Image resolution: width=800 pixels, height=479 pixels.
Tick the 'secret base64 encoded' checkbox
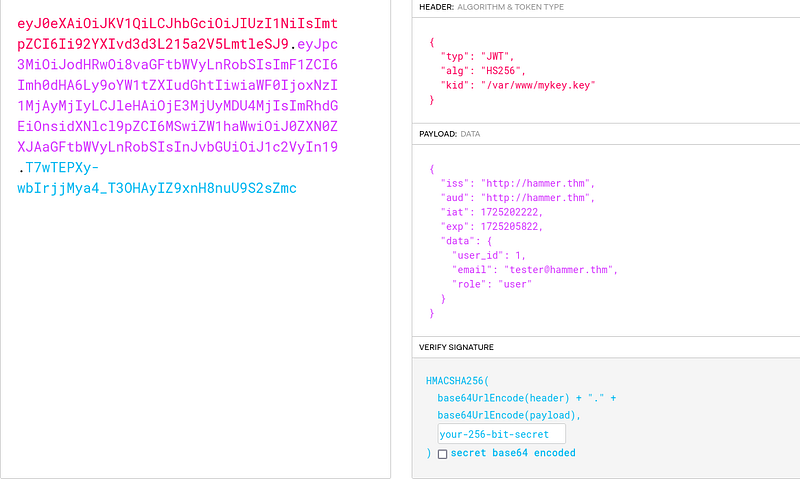tap(442, 453)
